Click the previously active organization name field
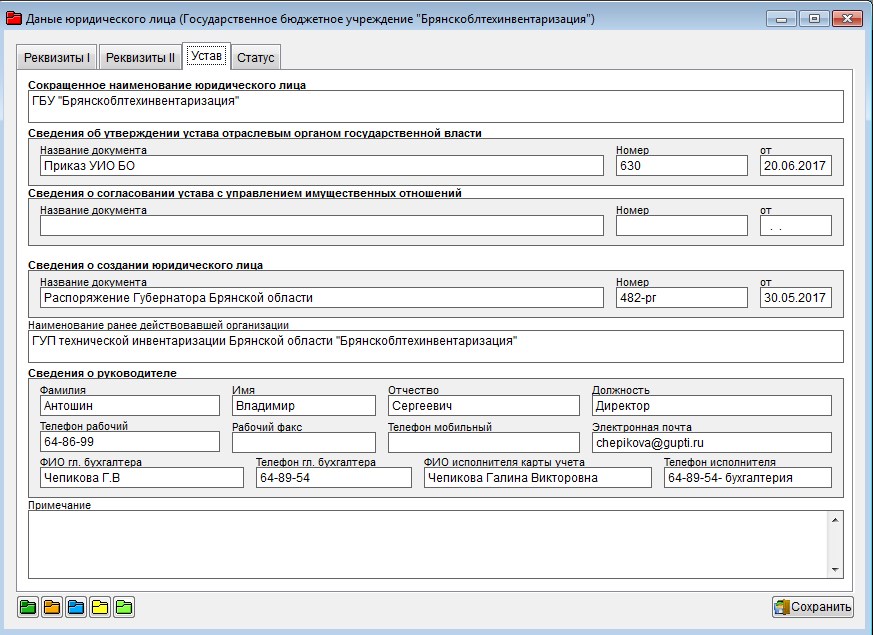 tap(436, 346)
